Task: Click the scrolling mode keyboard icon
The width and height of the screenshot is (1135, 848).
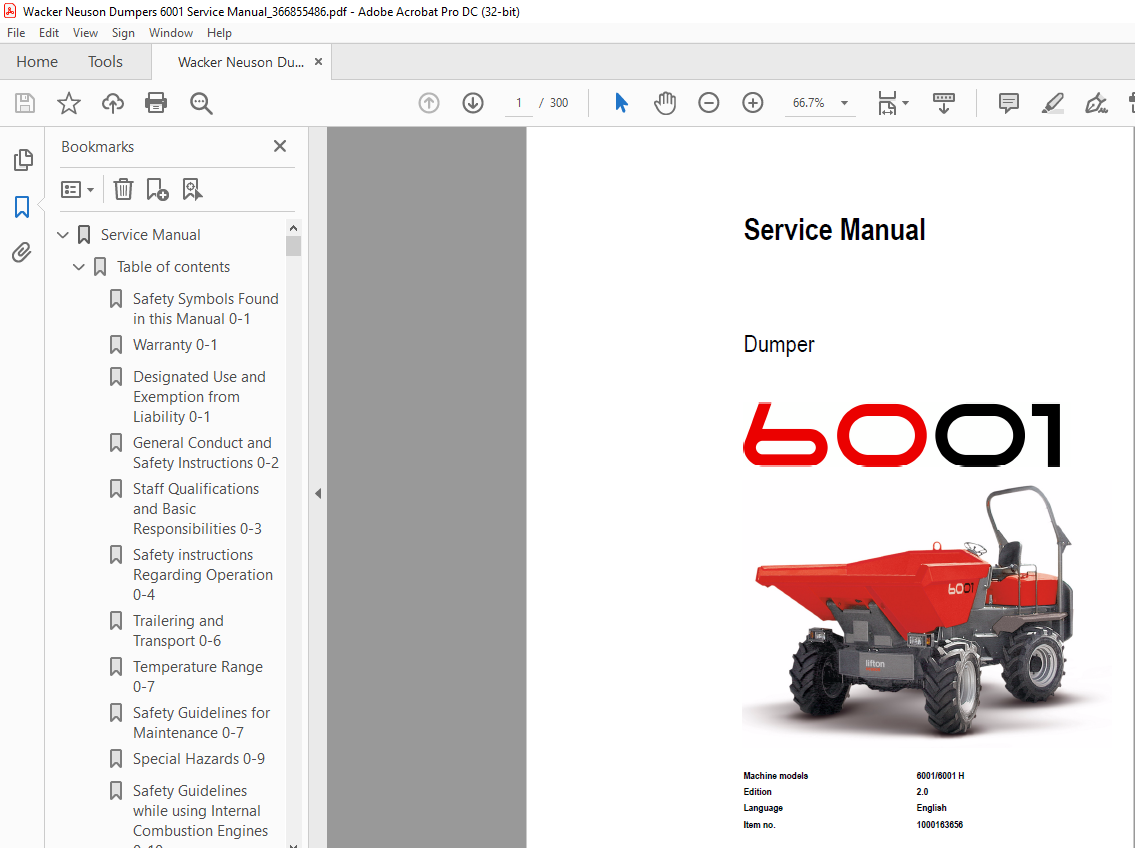Action: coord(943,103)
